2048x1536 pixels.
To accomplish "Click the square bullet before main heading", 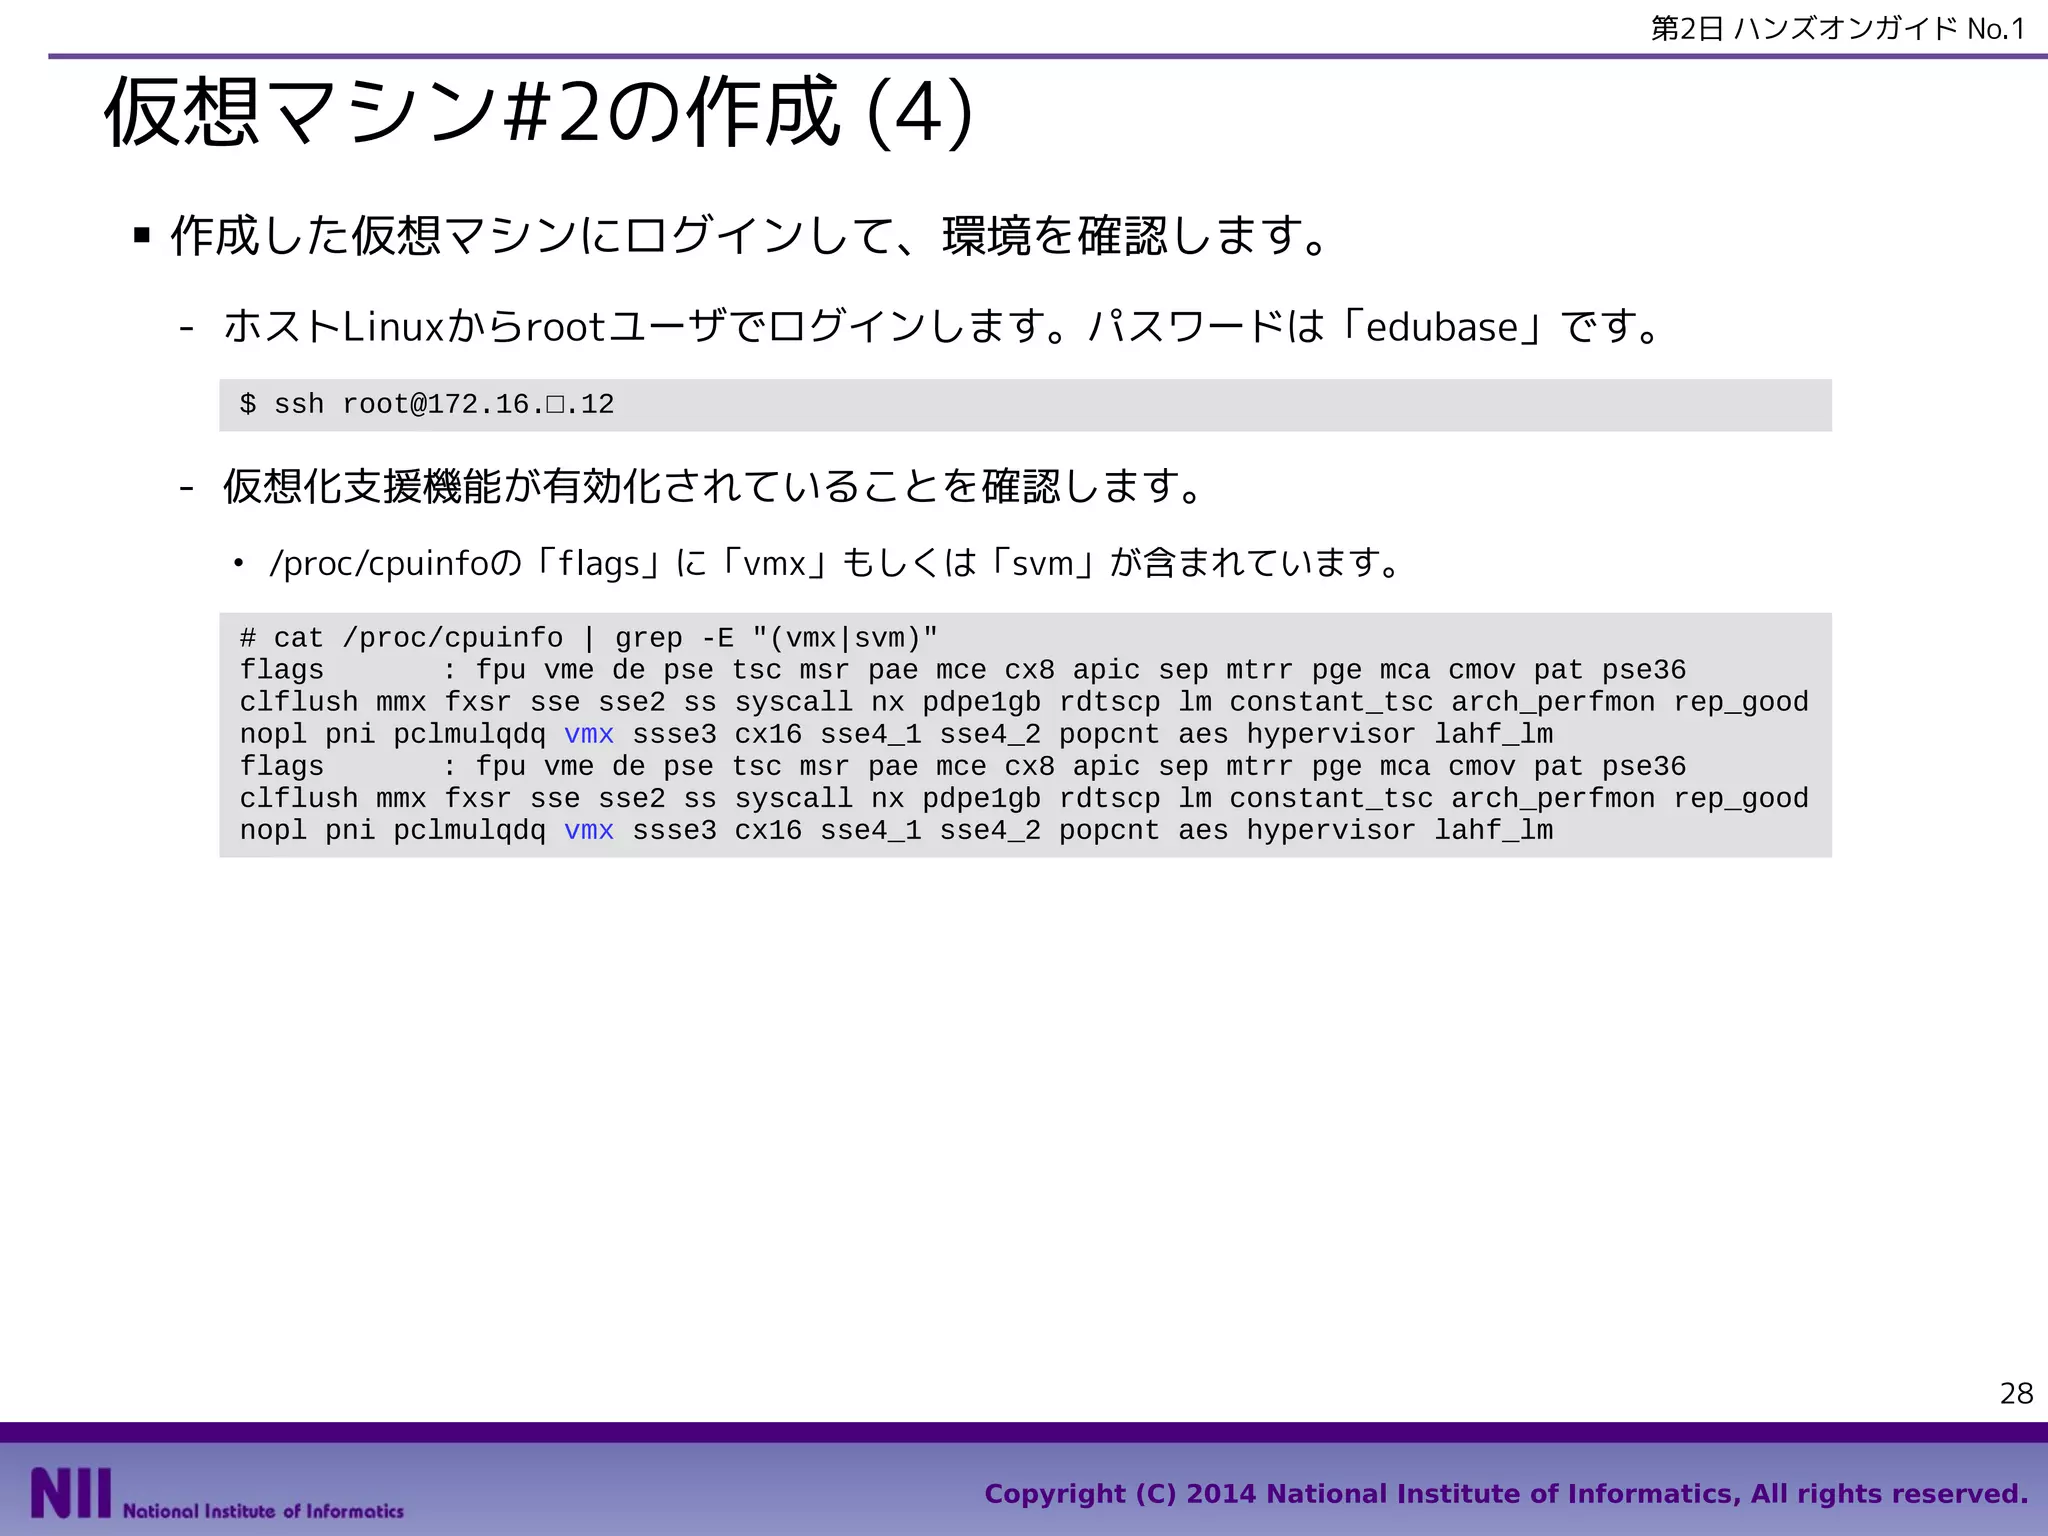I will (x=142, y=236).
